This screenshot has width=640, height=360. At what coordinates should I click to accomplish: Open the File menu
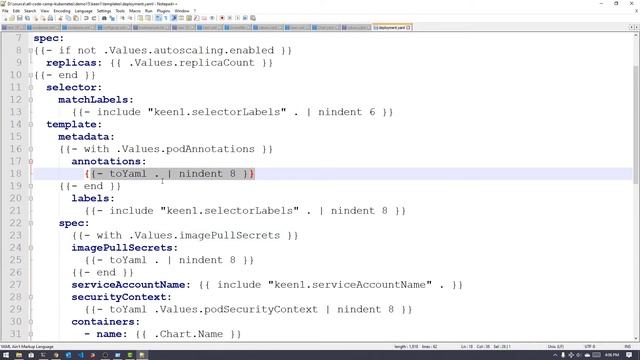(x=5, y=11)
